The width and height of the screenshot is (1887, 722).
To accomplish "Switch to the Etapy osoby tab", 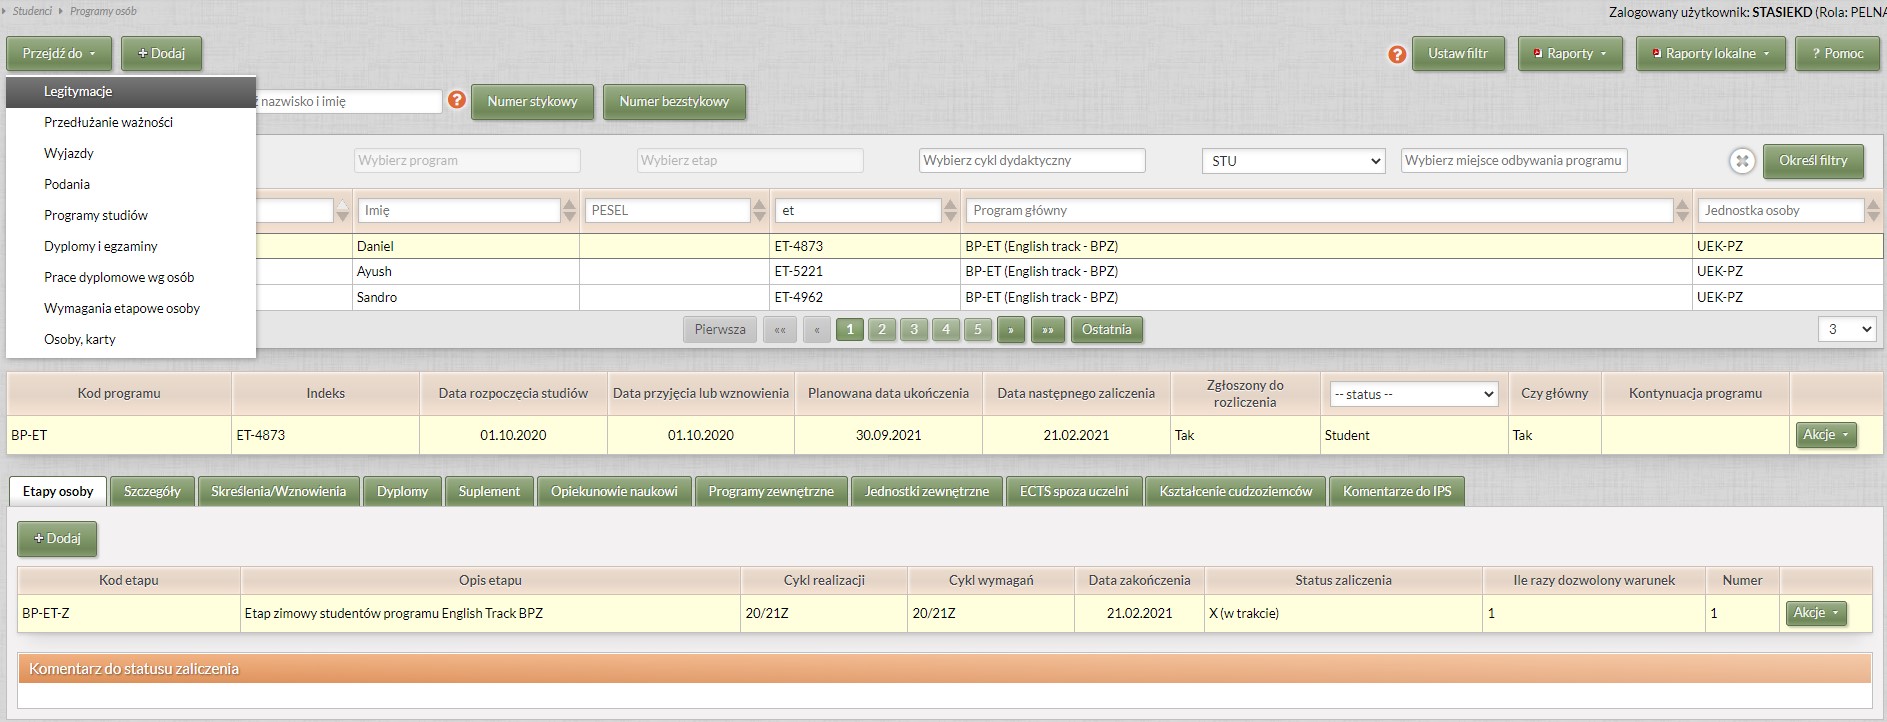I will [x=58, y=491].
